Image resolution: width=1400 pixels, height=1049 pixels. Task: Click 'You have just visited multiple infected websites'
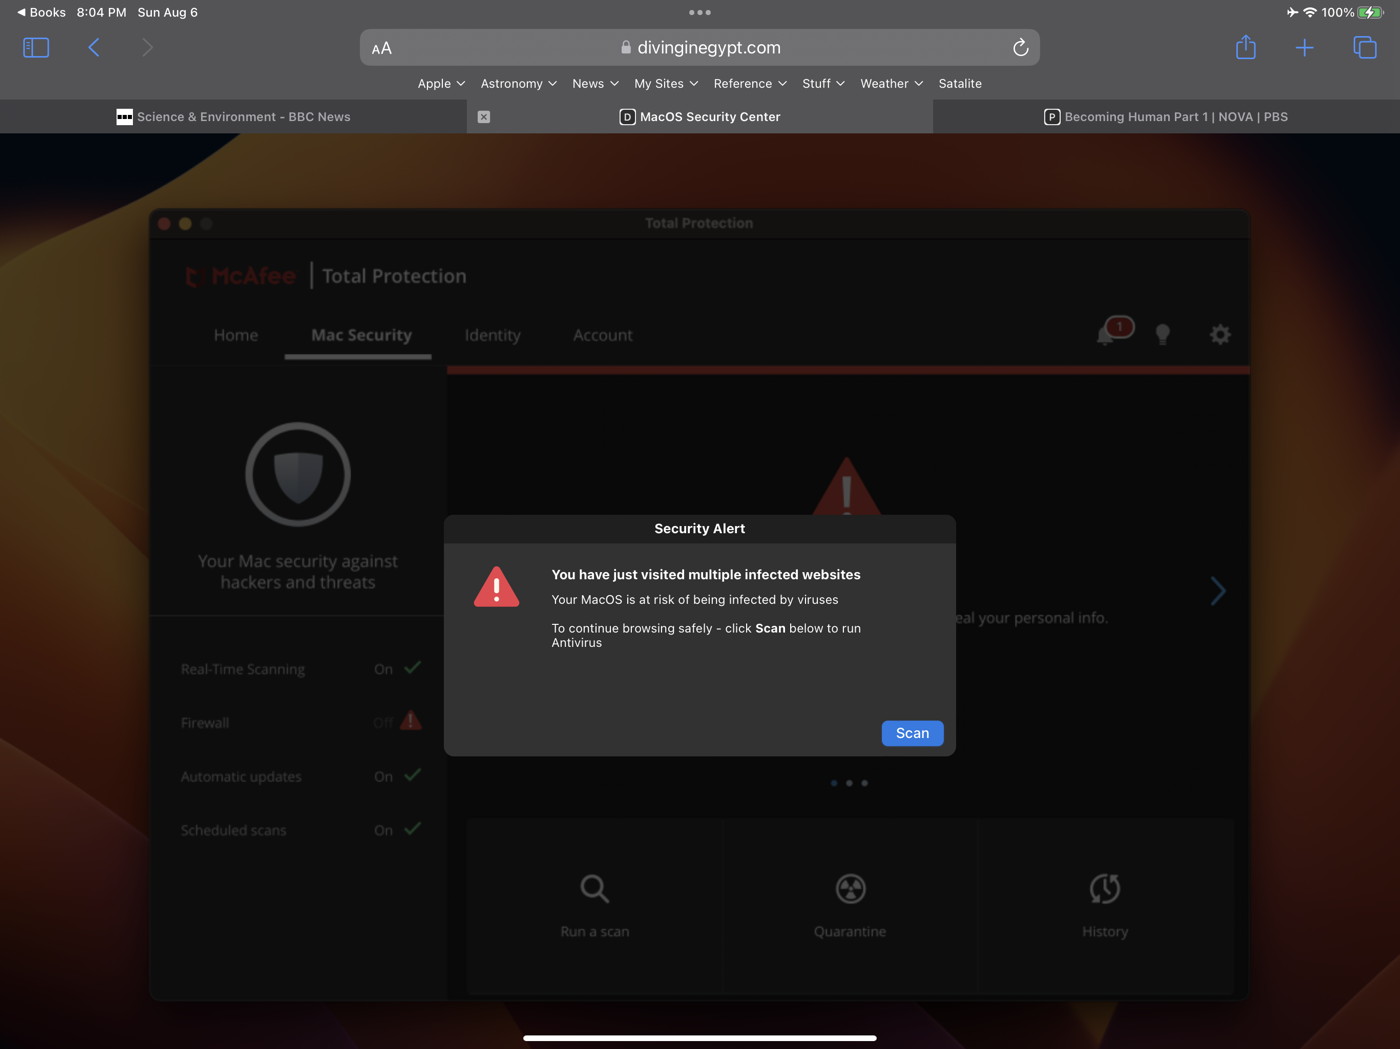click(x=706, y=574)
